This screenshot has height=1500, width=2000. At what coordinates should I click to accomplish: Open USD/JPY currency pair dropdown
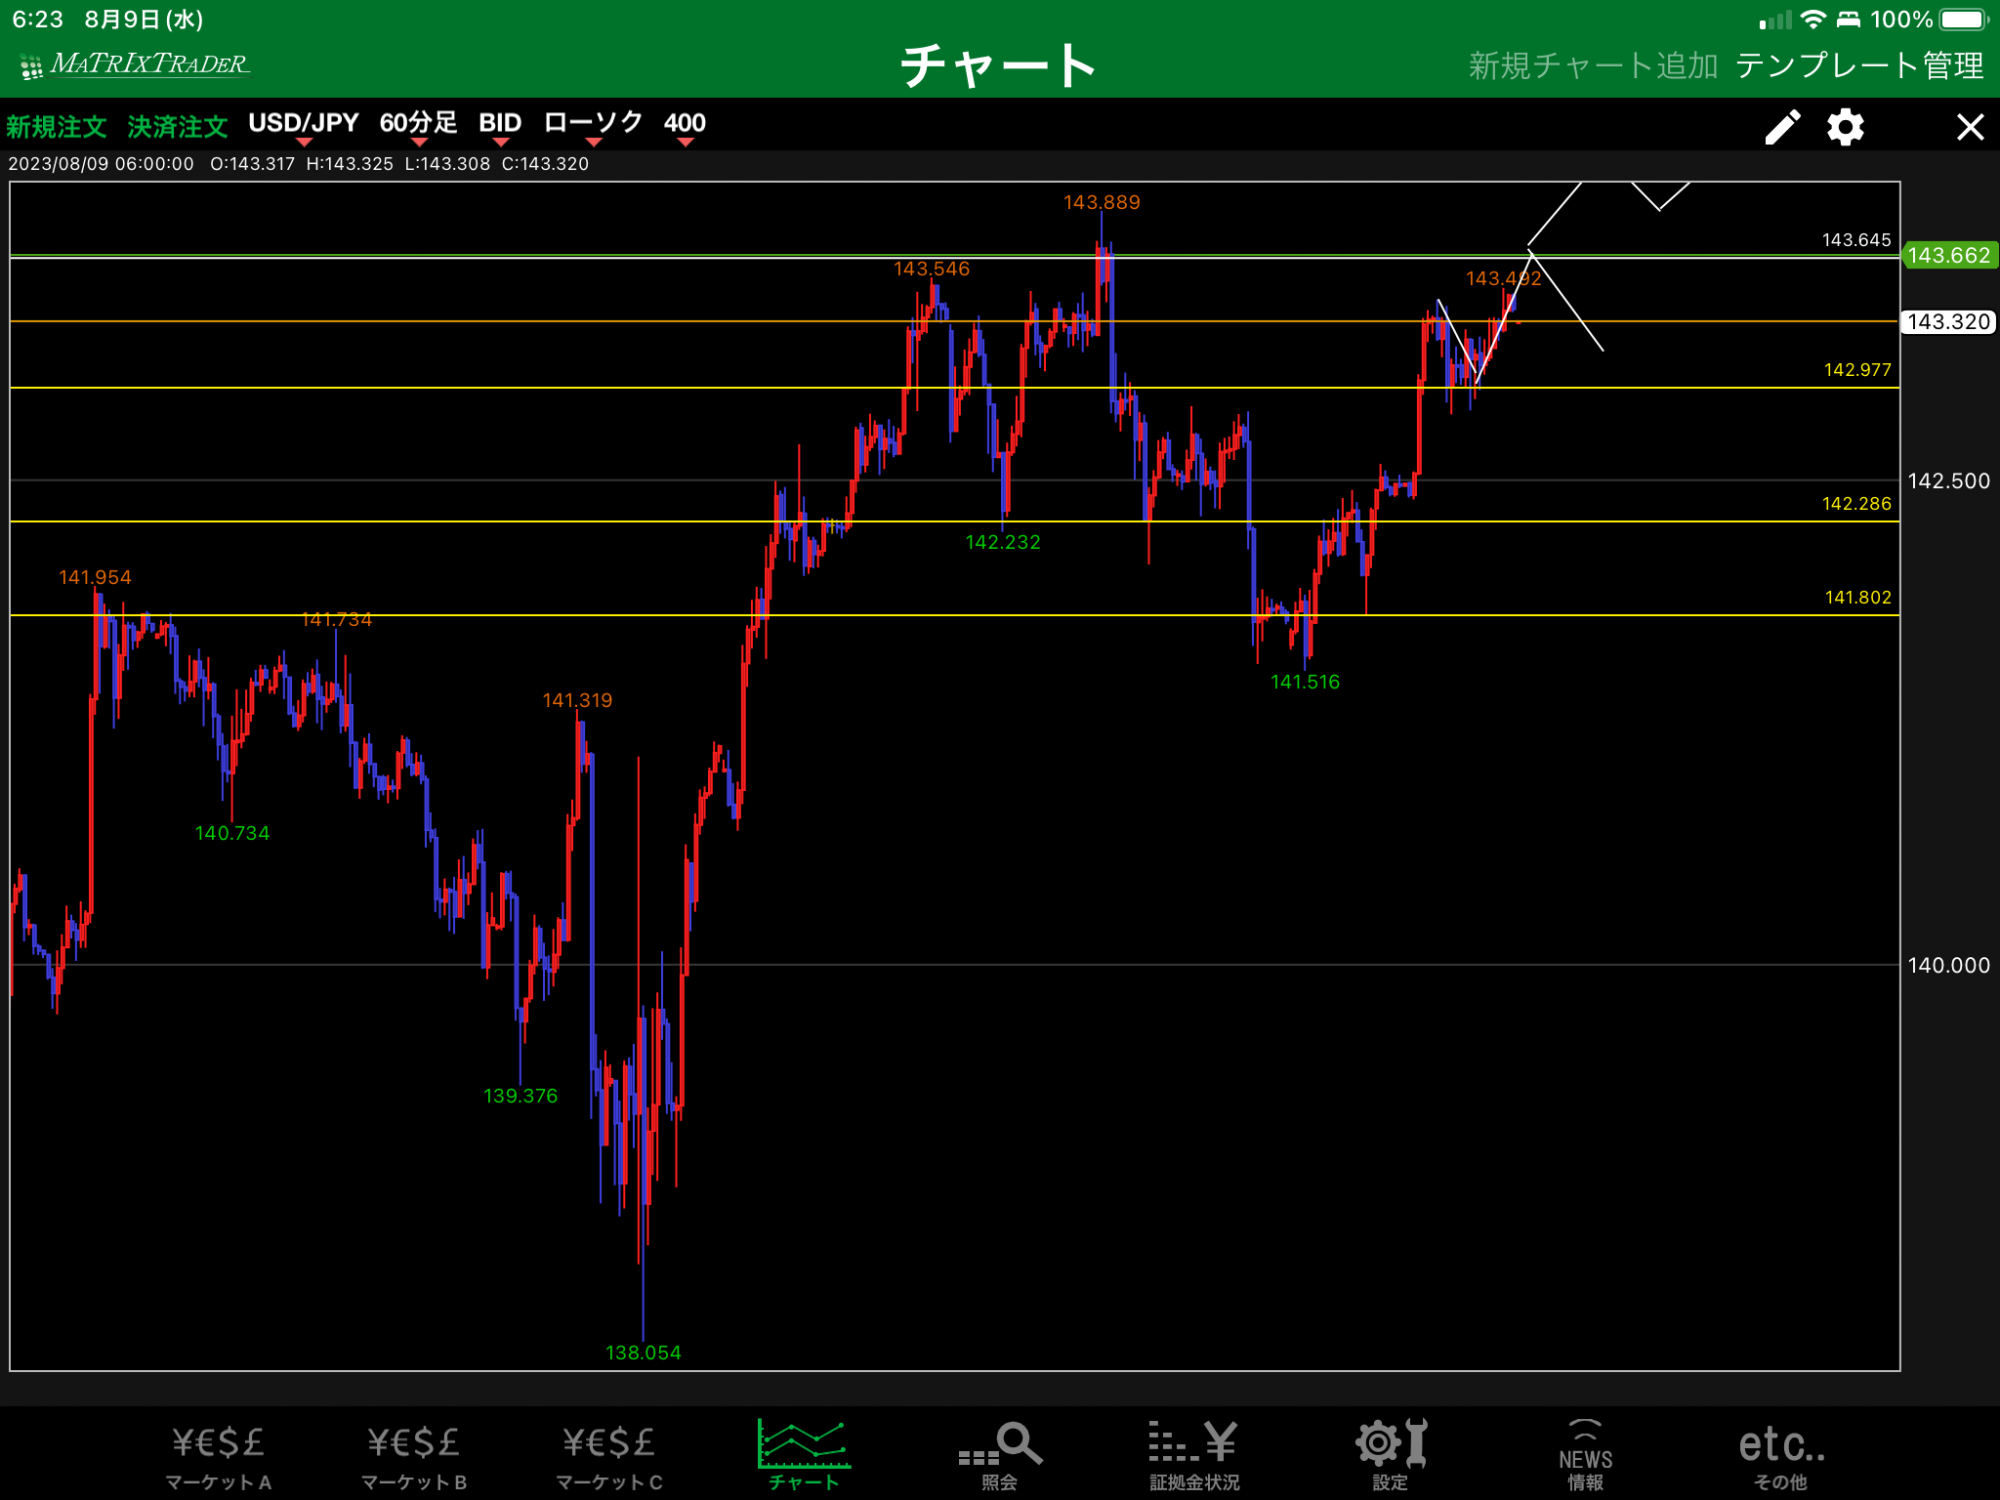point(303,125)
